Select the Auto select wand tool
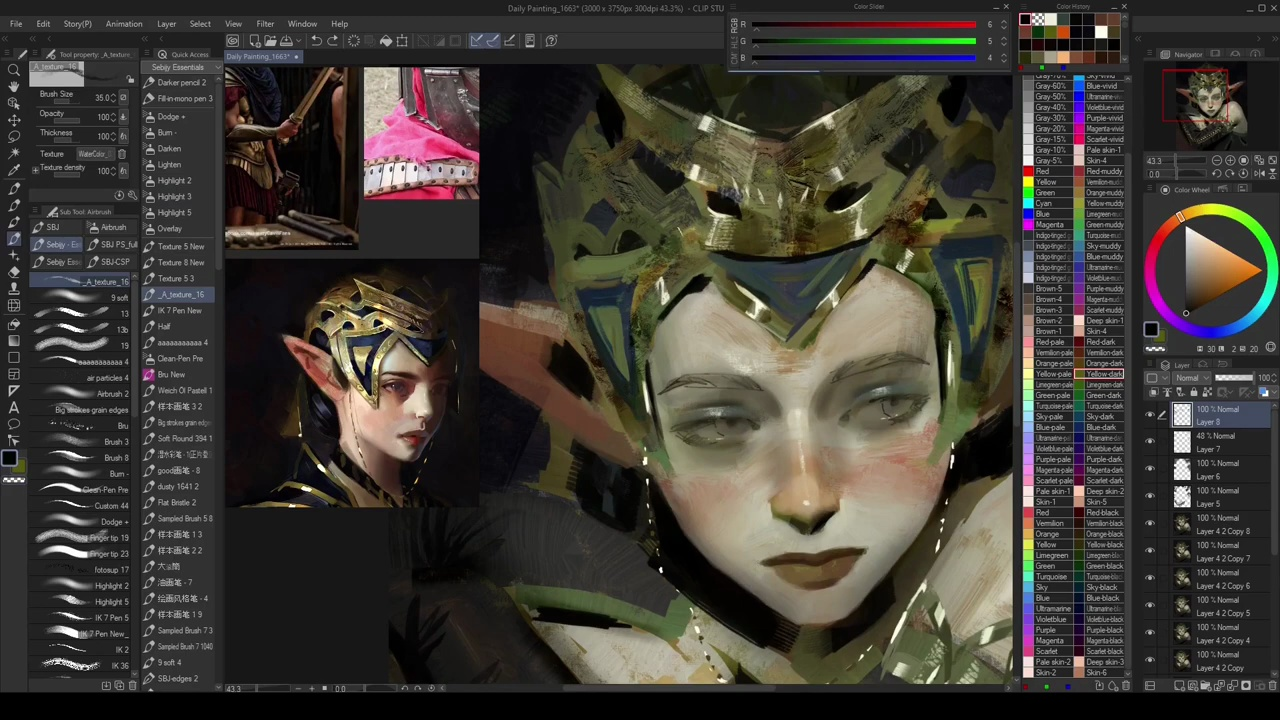1280x720 pixels. (14, 154)
